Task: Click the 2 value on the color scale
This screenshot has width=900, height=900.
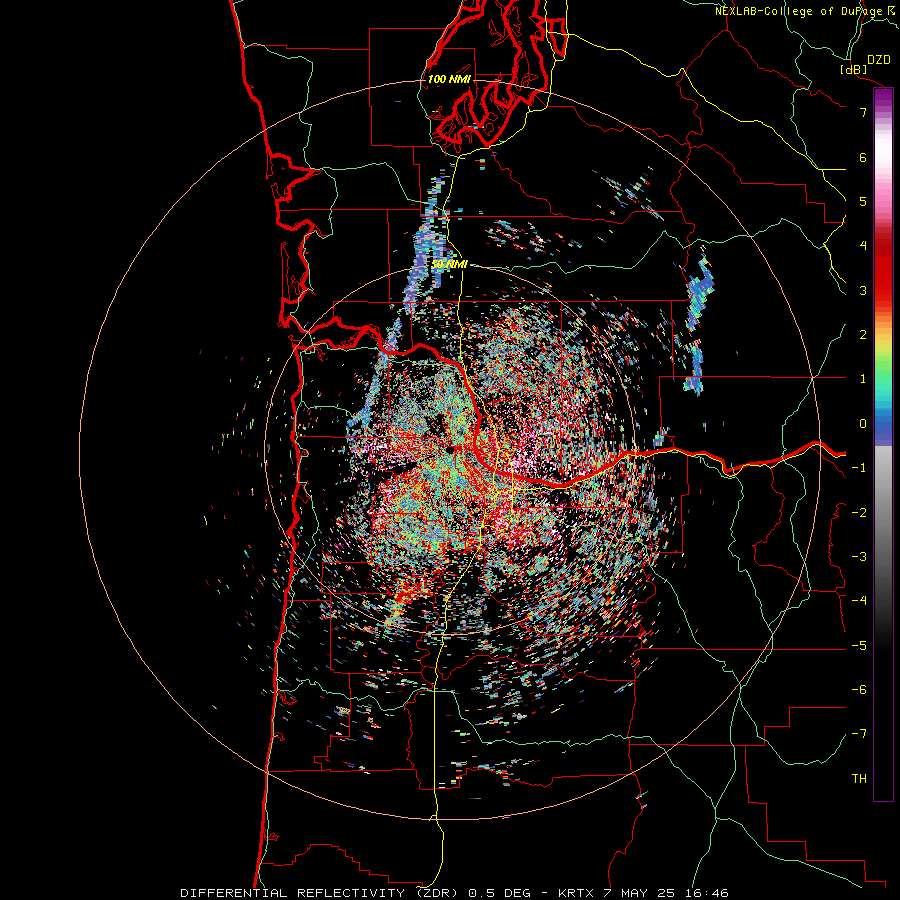Action: 863,335
